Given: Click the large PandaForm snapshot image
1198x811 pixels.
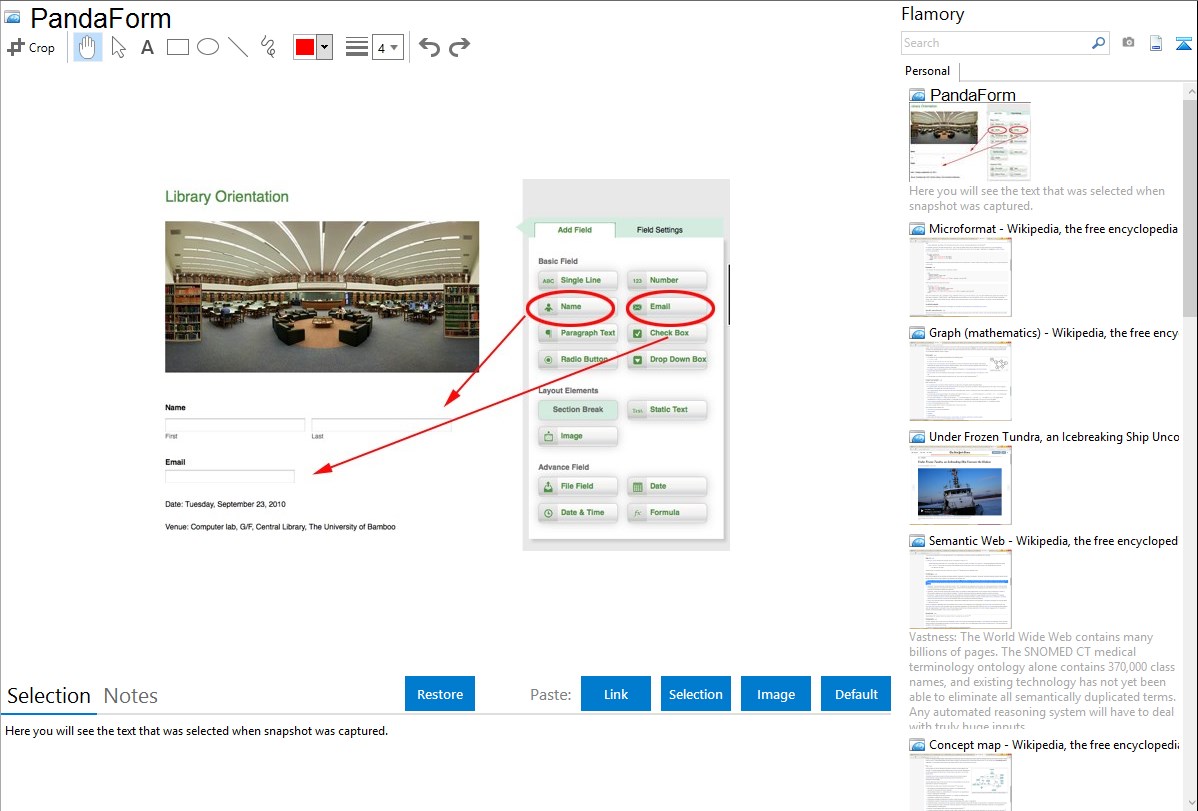Looking at the screenshot, I should (x=447, y=365).
